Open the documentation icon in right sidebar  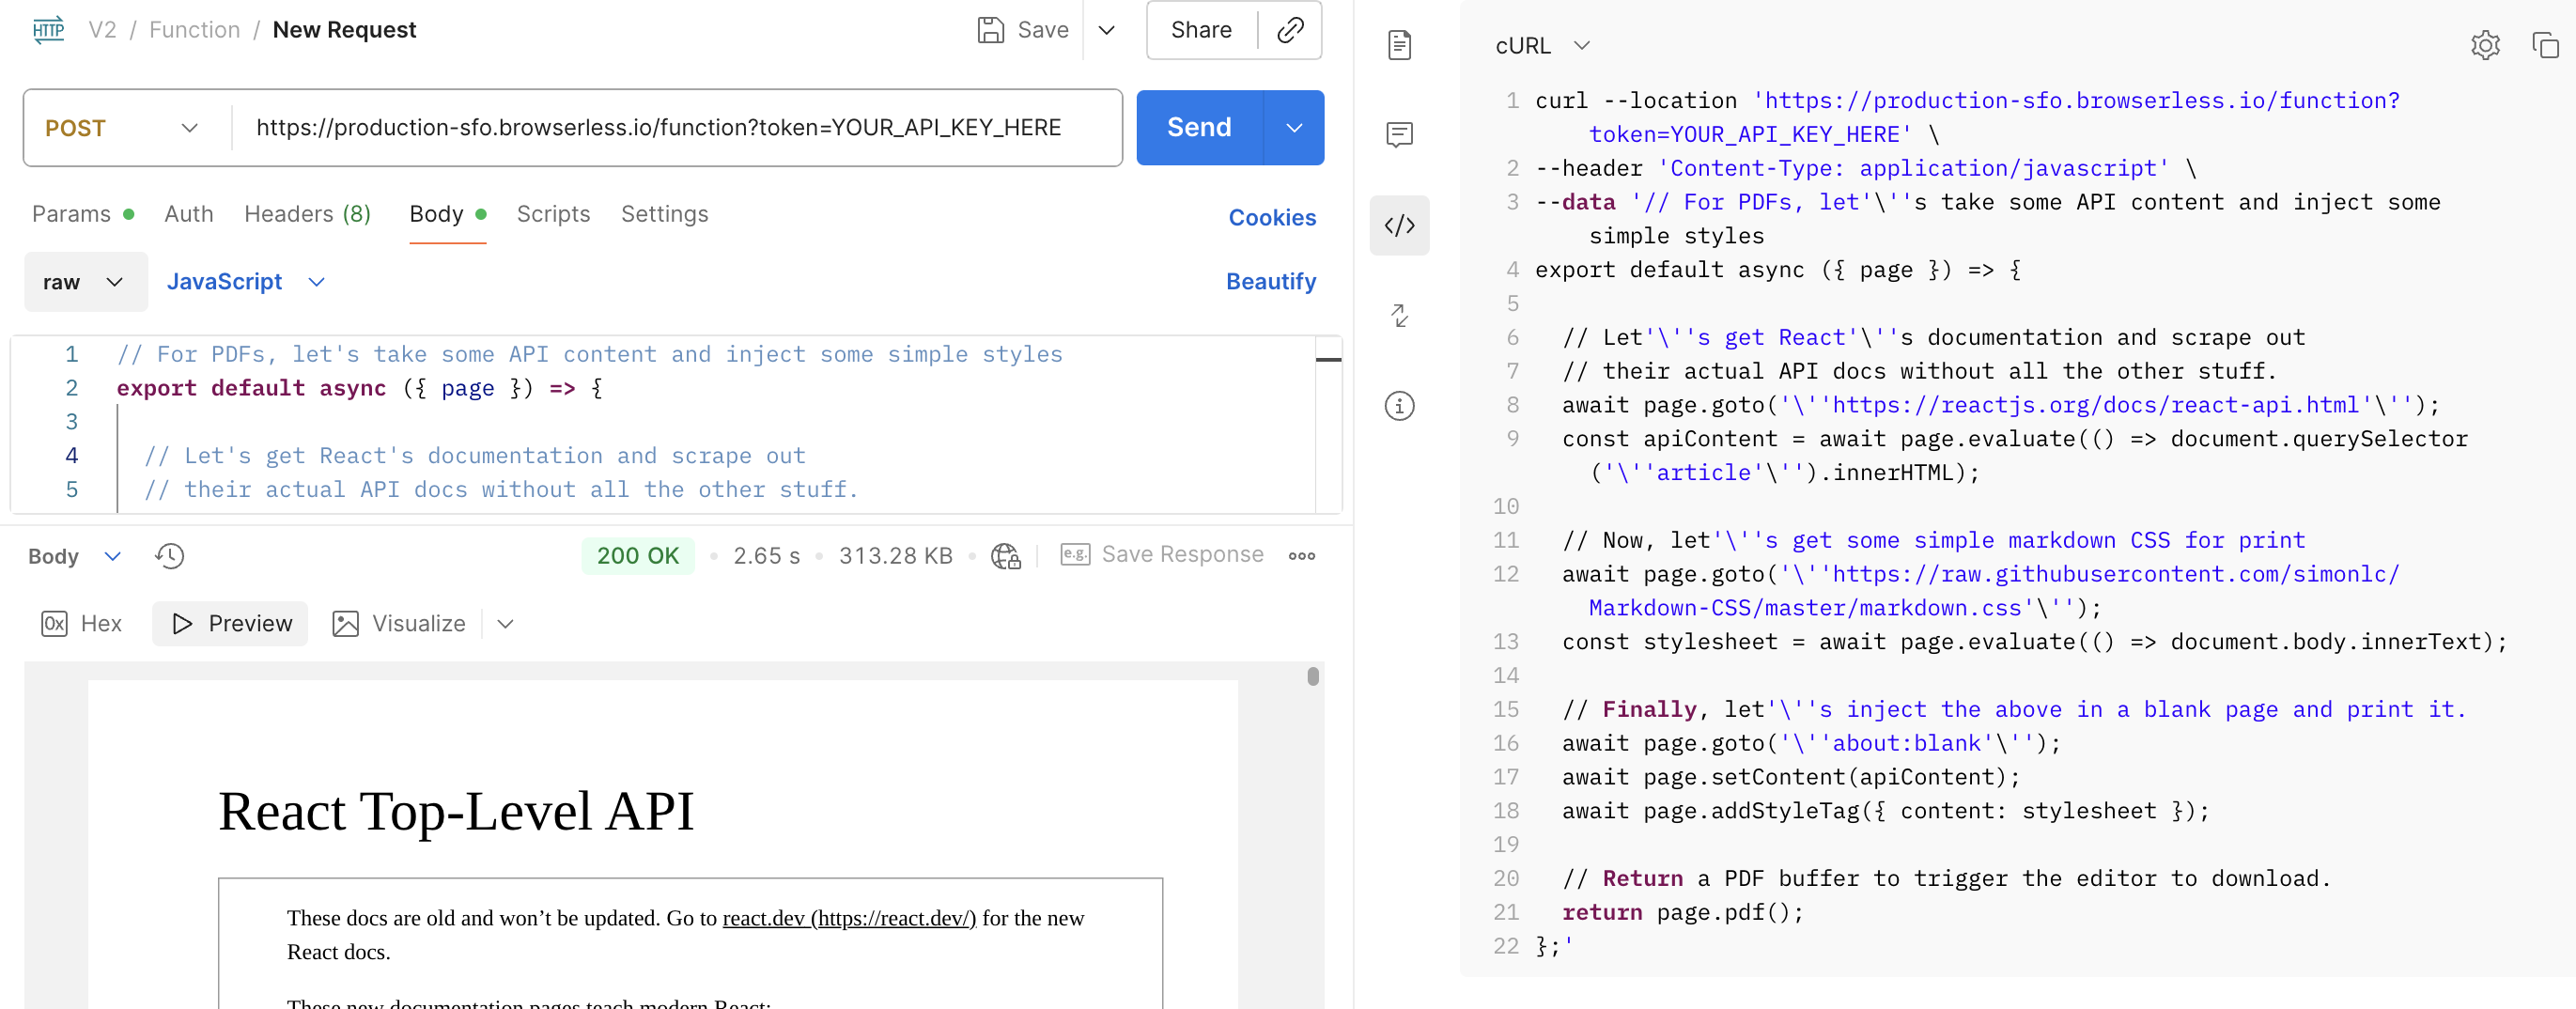coord(1399,45)
